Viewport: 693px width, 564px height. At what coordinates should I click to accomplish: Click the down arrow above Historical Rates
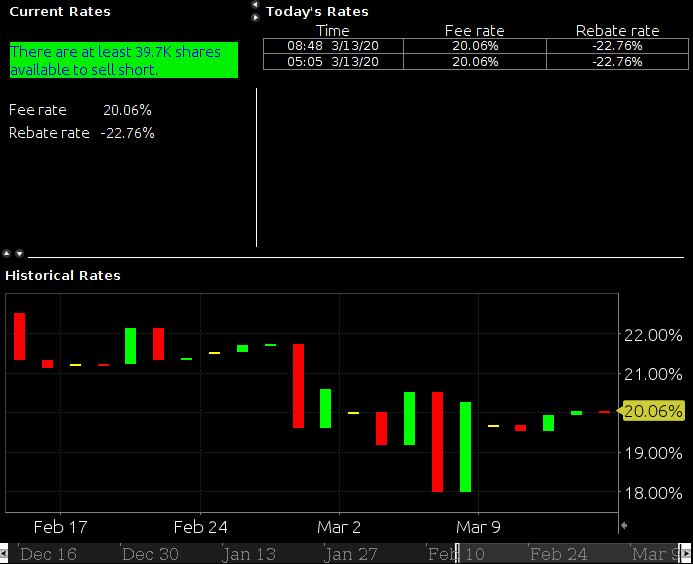pos(19,253)
